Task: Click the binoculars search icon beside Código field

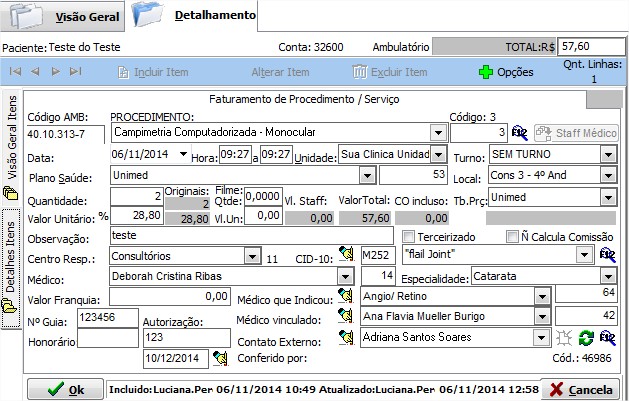Action: 519,133
